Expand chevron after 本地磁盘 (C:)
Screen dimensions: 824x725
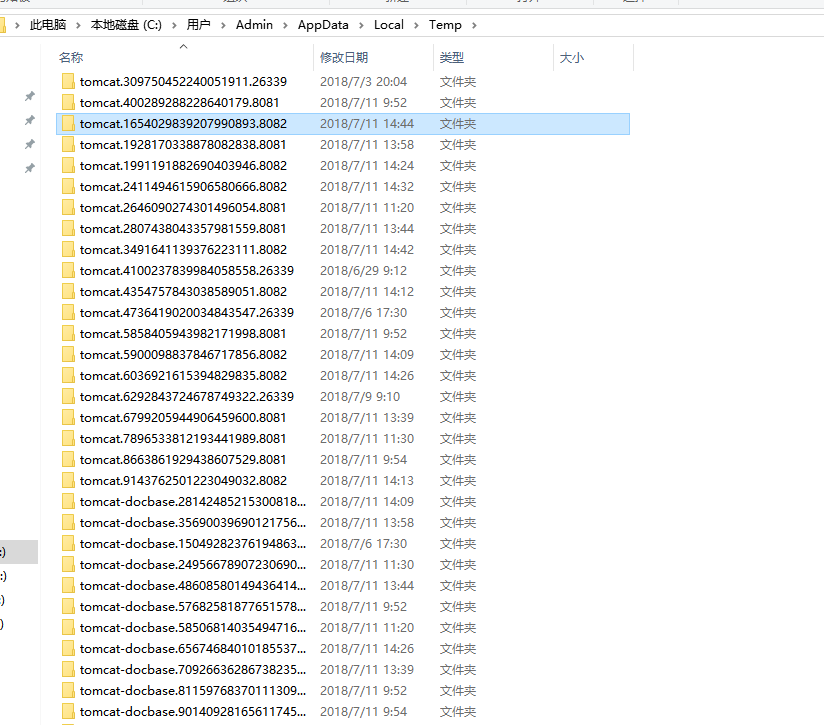174,25
